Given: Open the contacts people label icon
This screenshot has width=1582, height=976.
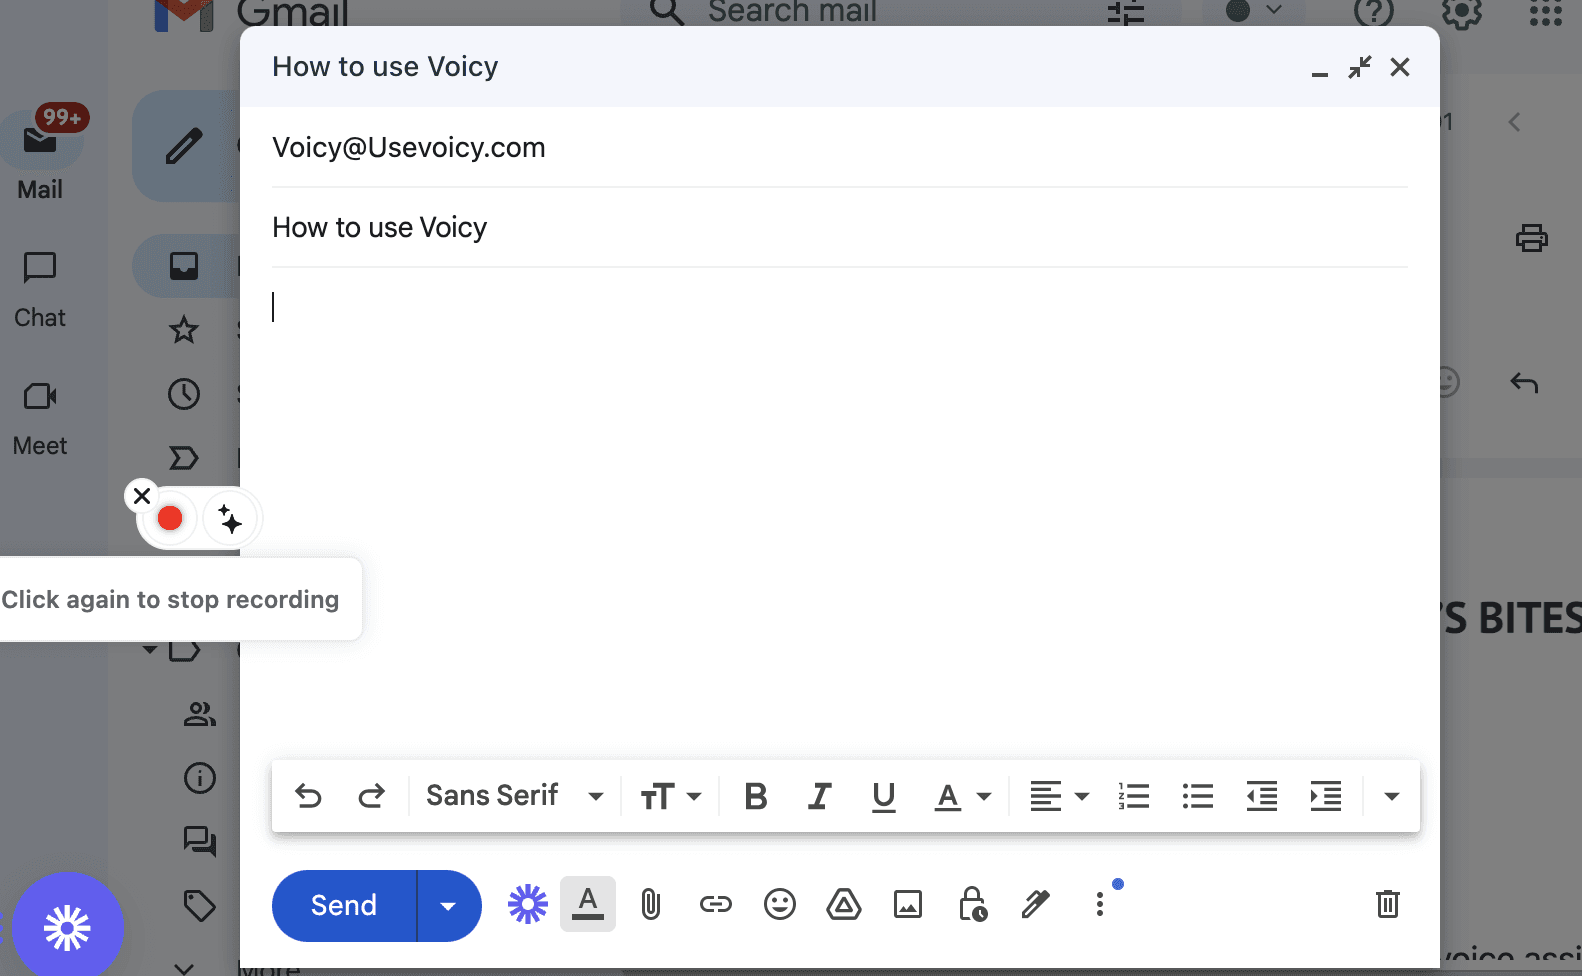Looking at the screenshot, I should pyautogui.click(x=199, y=714).
